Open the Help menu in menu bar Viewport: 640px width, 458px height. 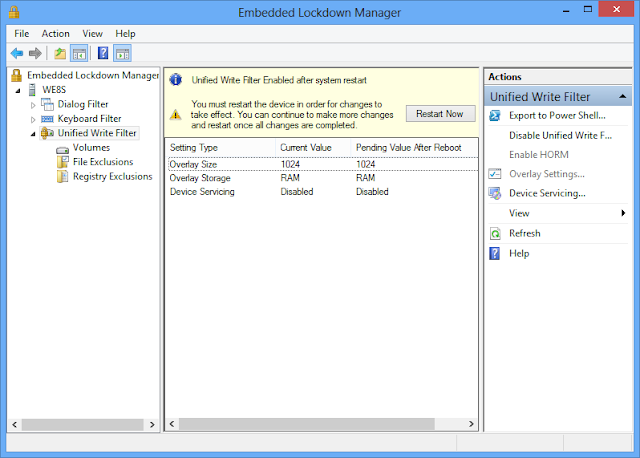[125, 33]
